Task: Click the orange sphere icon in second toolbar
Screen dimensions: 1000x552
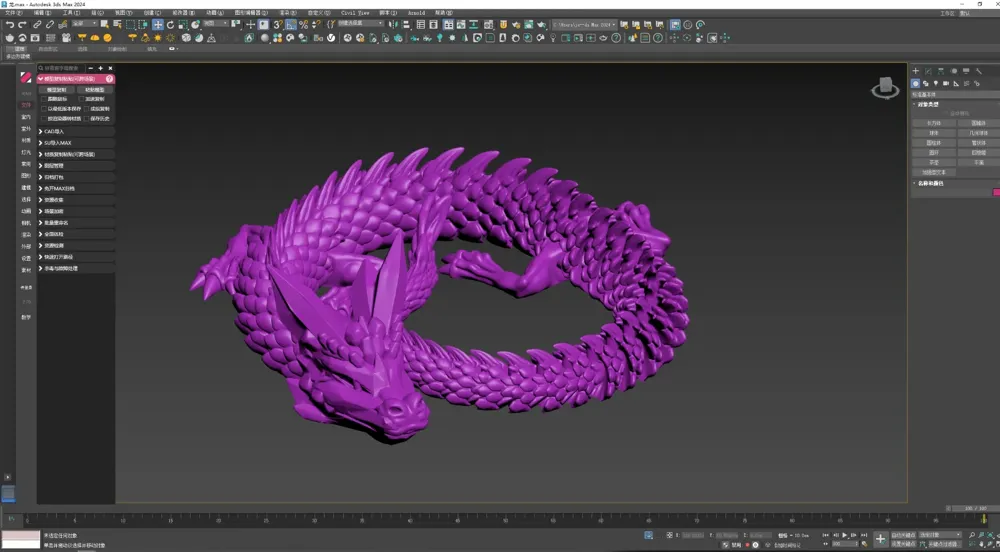Action: pyautogui.click(x=107, y=38)
